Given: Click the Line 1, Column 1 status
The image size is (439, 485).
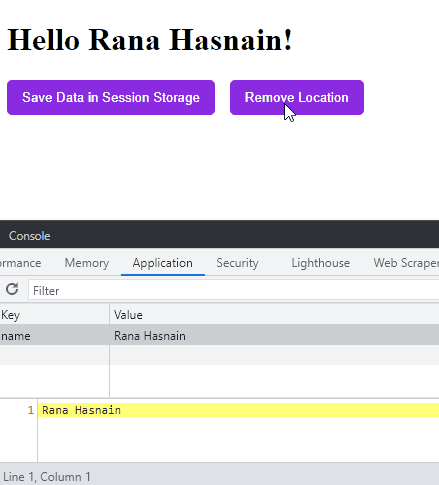Looking at the screenshot, I should point(47,477).
